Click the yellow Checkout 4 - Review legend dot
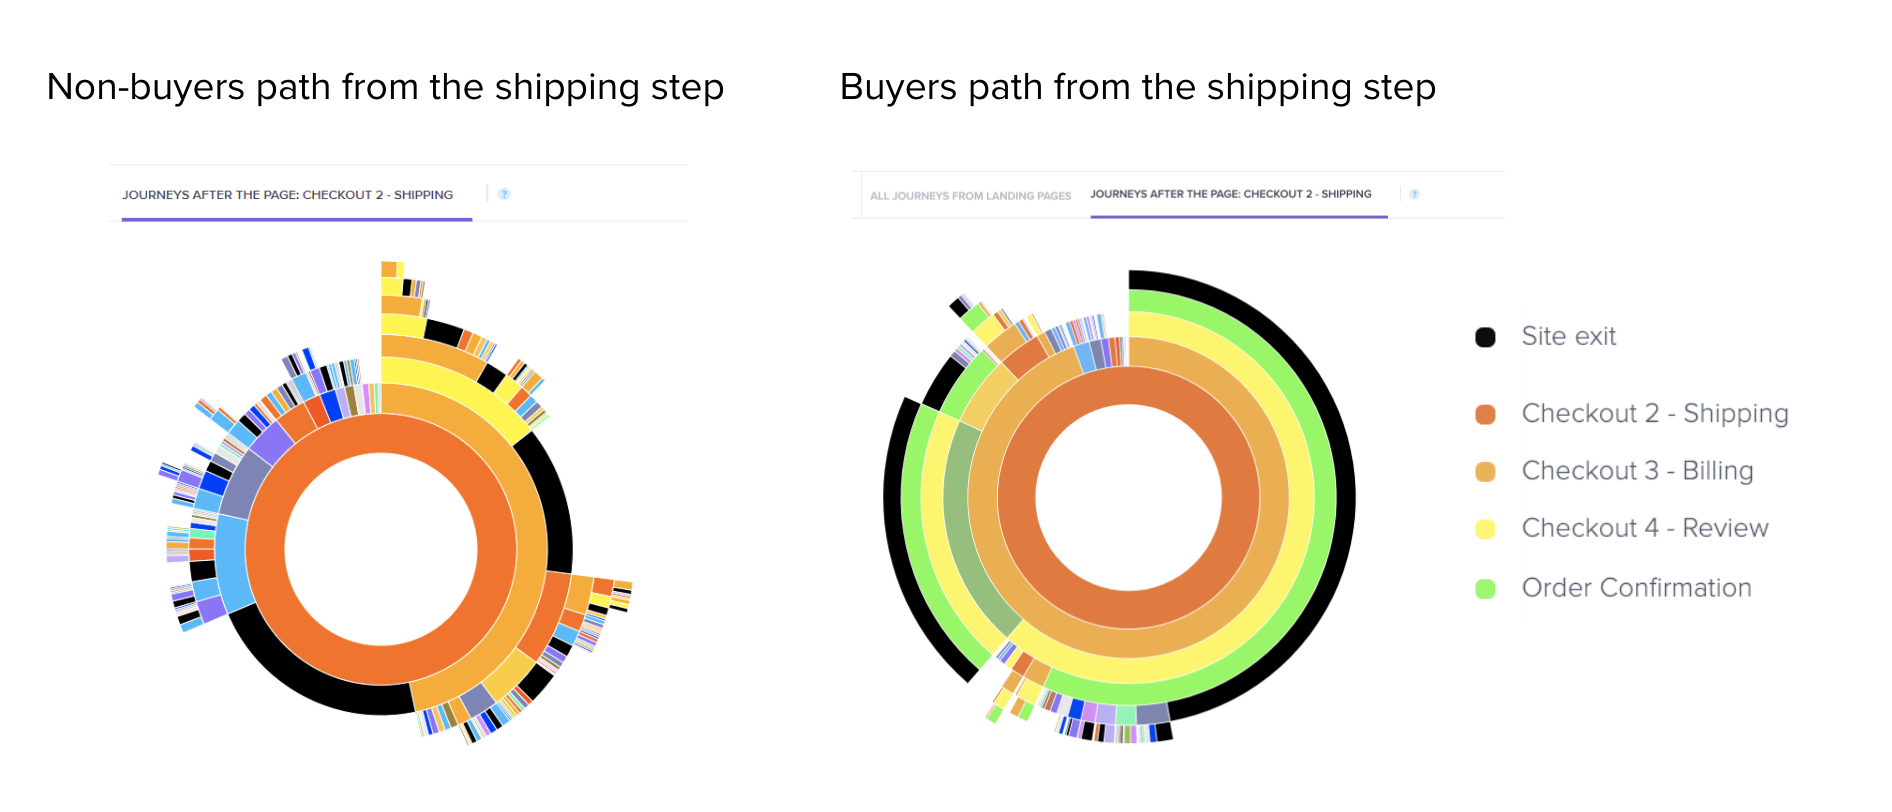The height and width of the screenshot is (812, 1892). tap(1485, 529)
